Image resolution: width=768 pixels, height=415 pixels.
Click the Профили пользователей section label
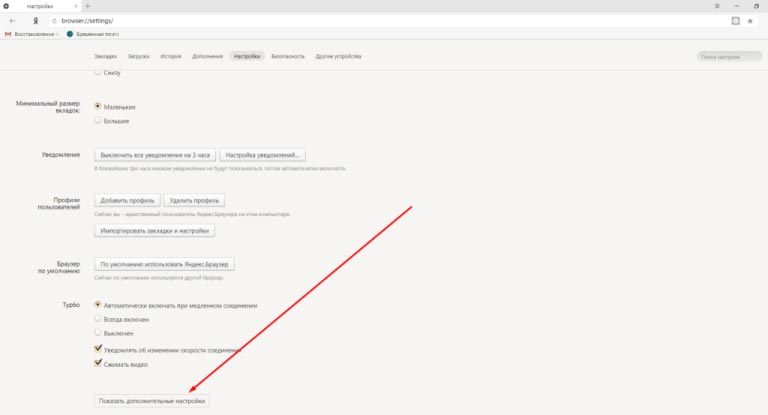coord(59,203)
